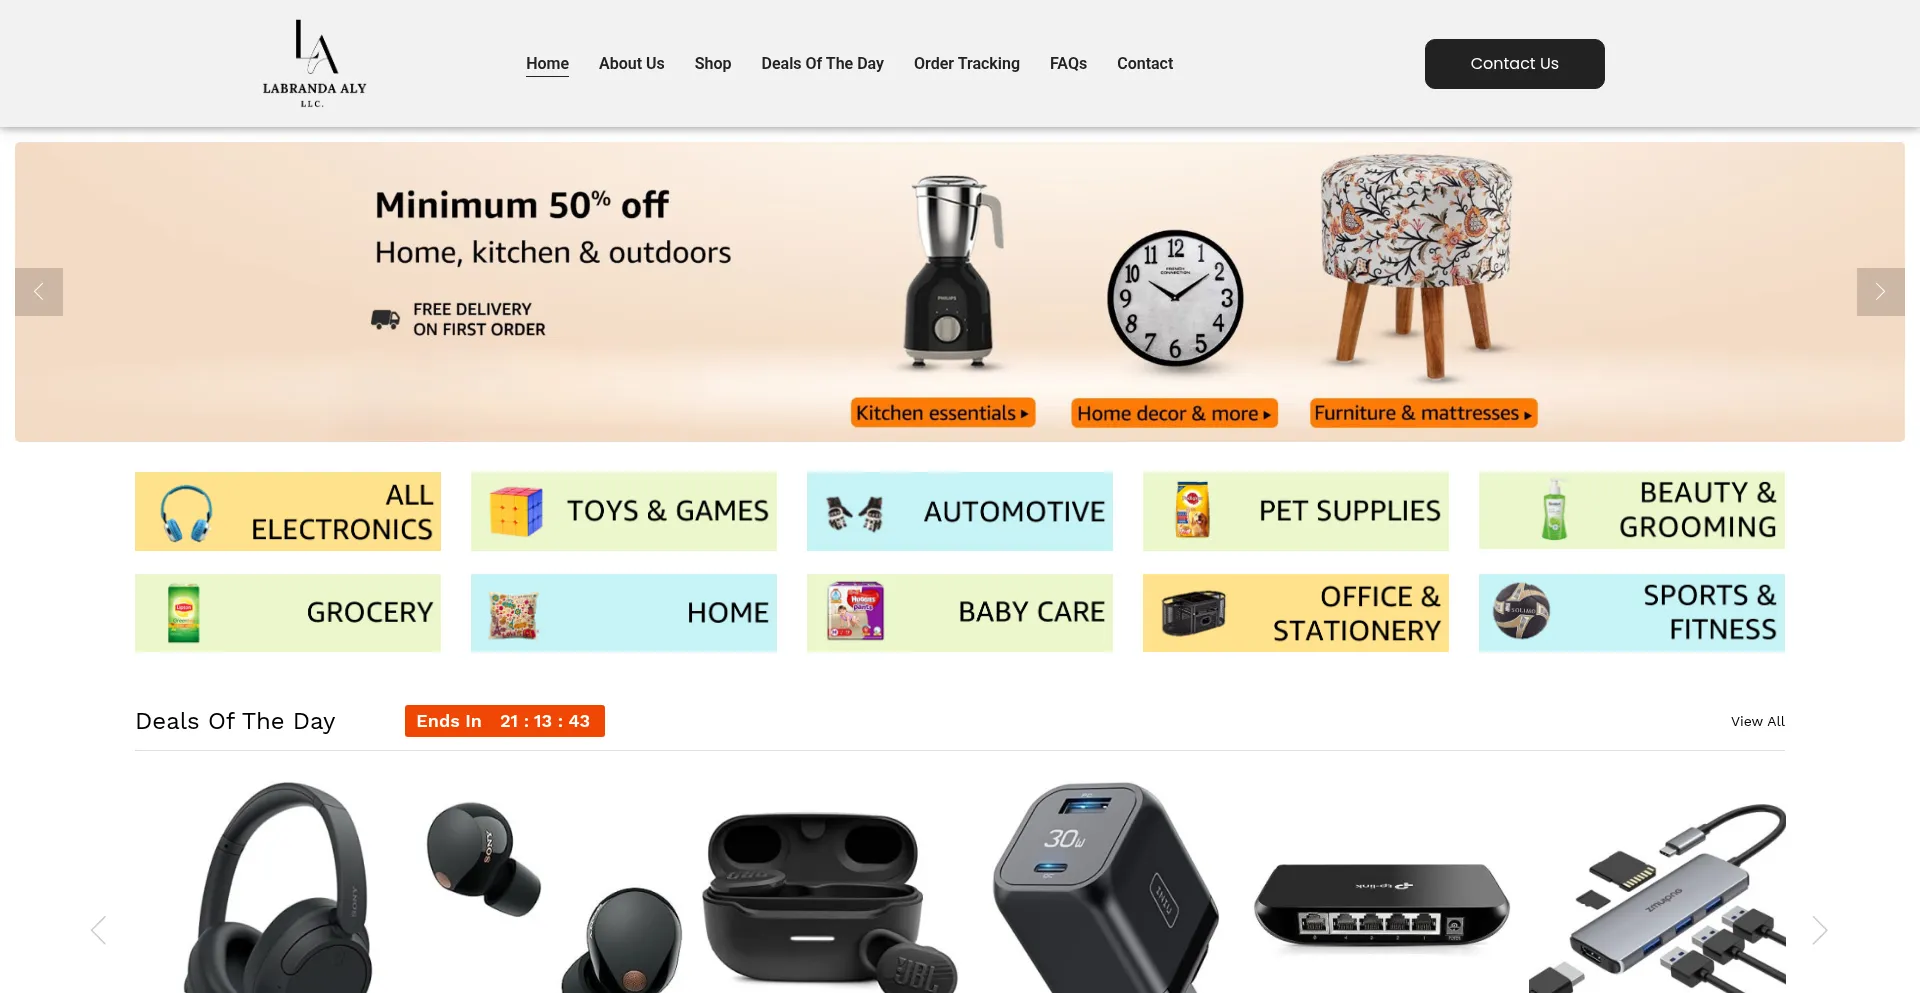The image size is (1920, 993).
Task: Click Furniture & mattresses banner button
Action: [x=1423, y=413]
